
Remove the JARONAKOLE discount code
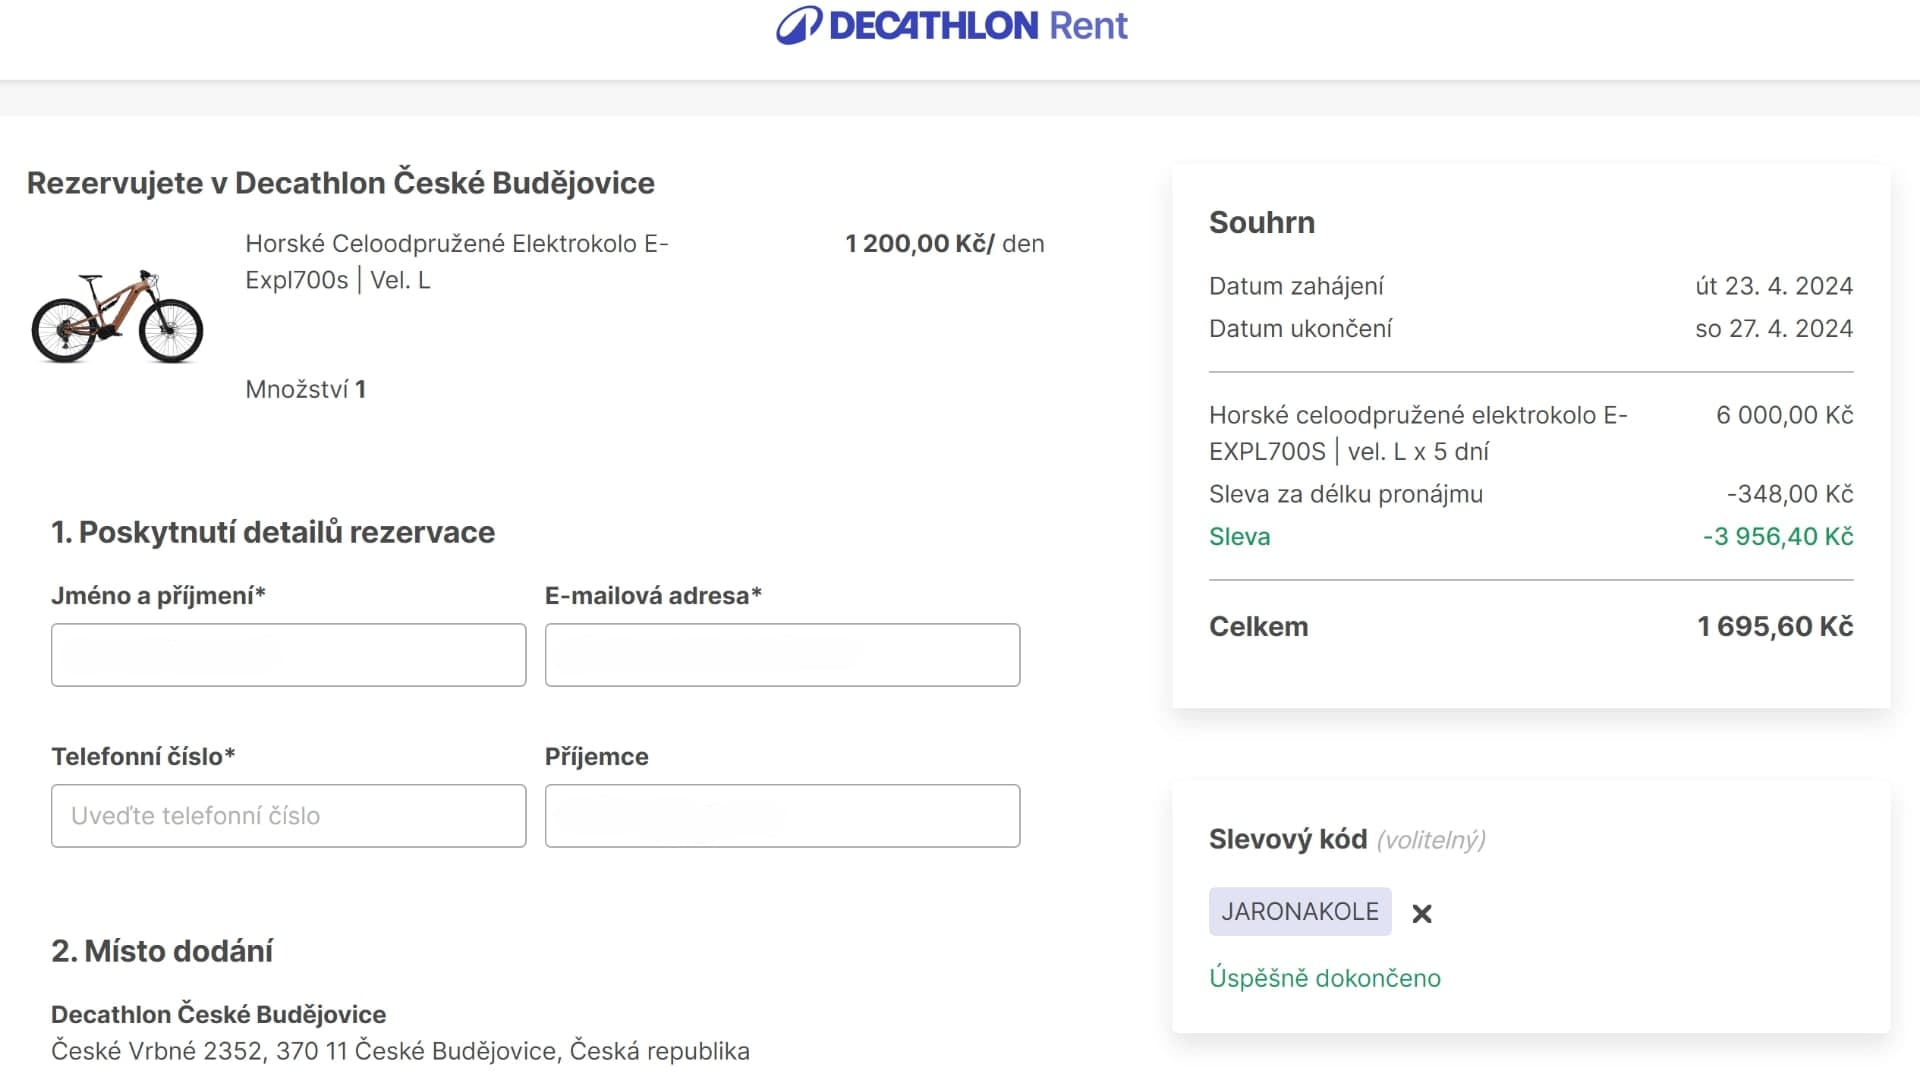(x=1421, y=913)
